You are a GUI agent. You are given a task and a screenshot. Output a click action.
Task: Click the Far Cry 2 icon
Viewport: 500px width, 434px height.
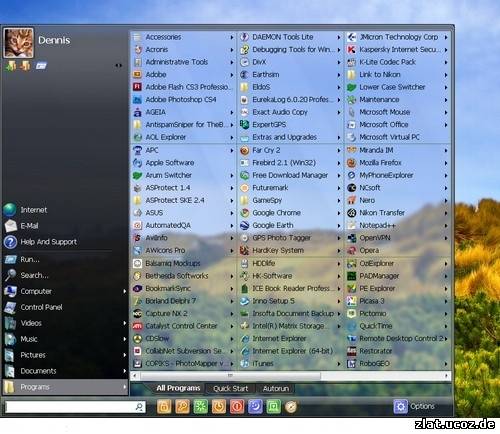coord(245,150)
